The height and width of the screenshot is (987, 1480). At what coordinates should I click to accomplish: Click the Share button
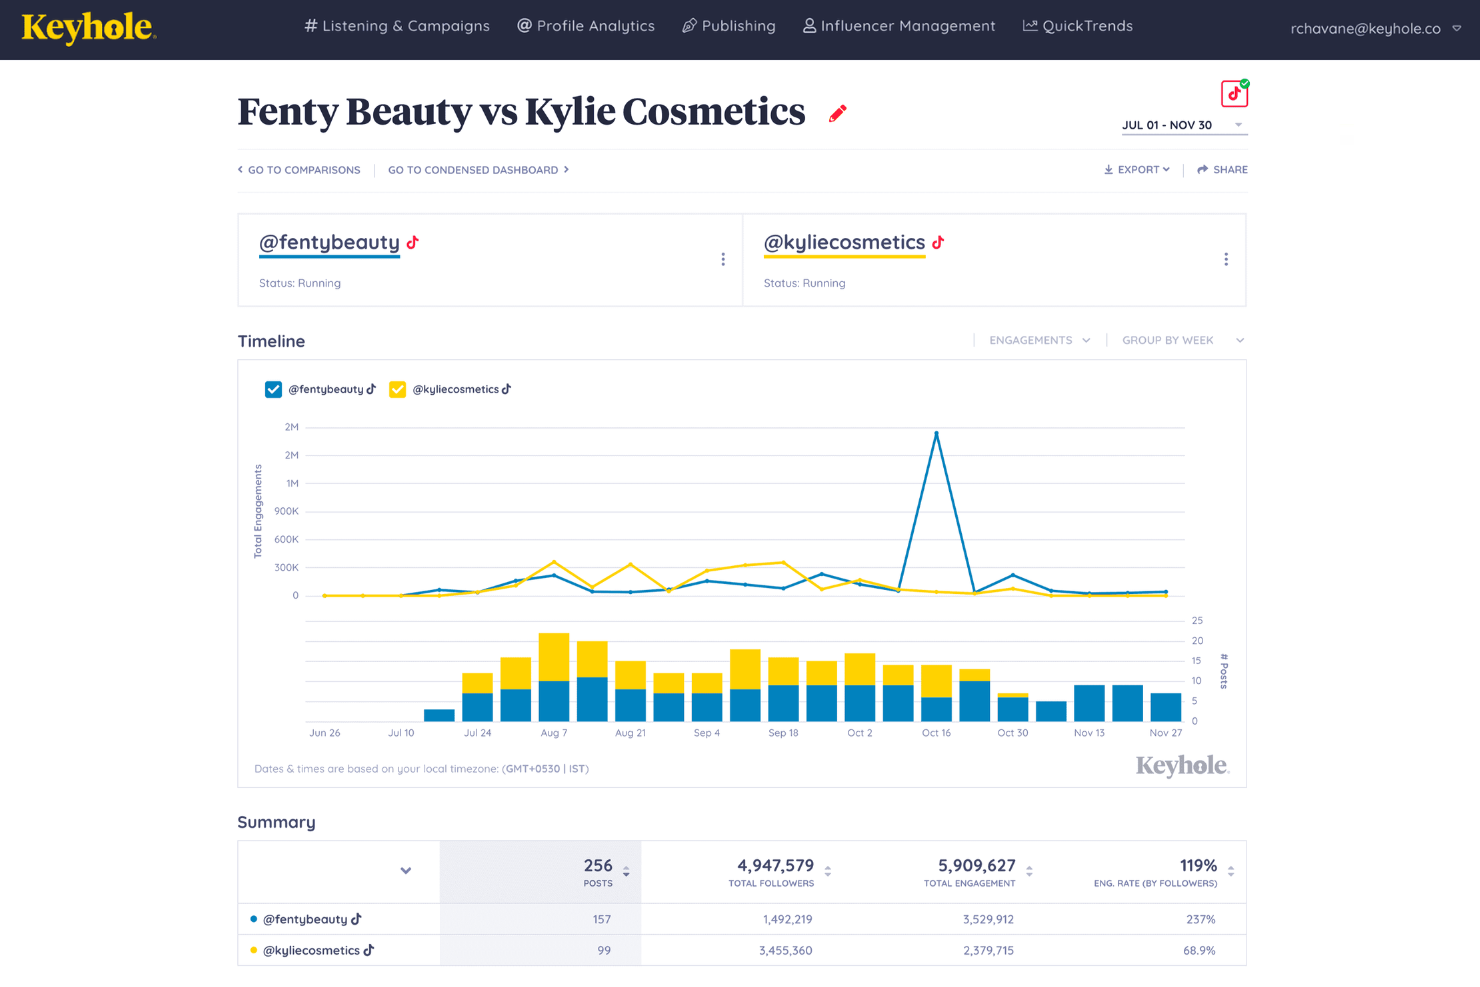coord(1222,170)
